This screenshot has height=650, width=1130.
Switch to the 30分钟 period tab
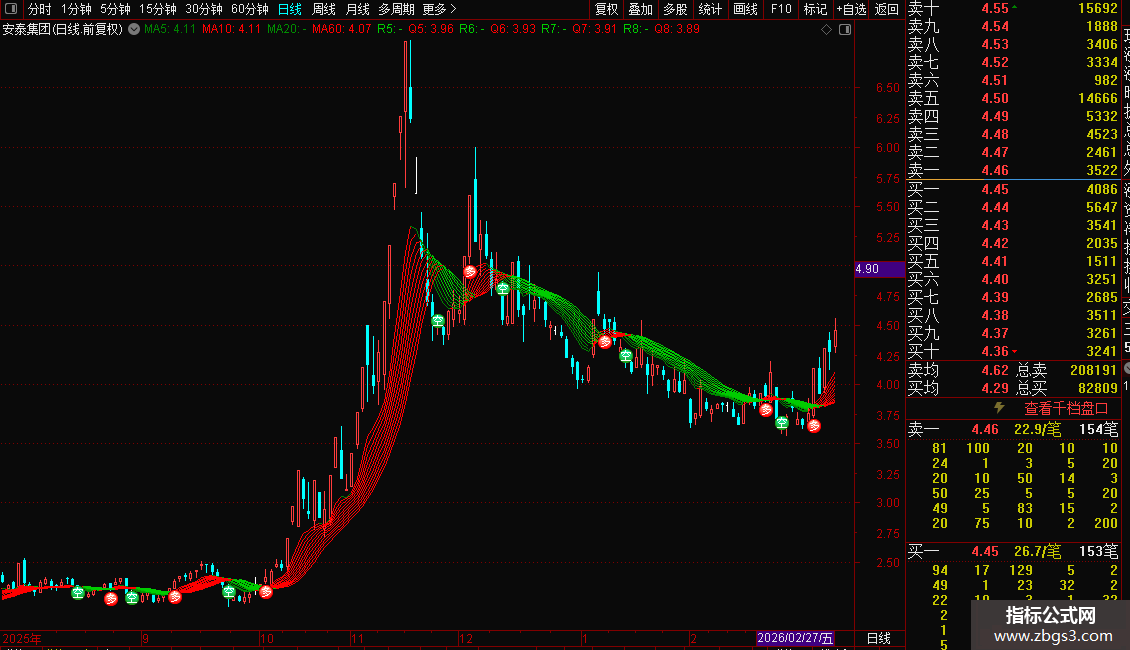point(203,9)
